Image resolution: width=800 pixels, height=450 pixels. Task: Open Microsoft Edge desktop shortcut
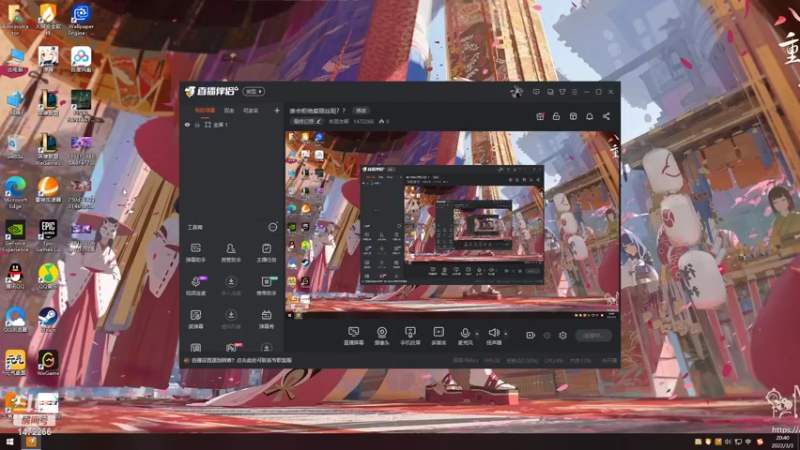[x=15, y=193]
